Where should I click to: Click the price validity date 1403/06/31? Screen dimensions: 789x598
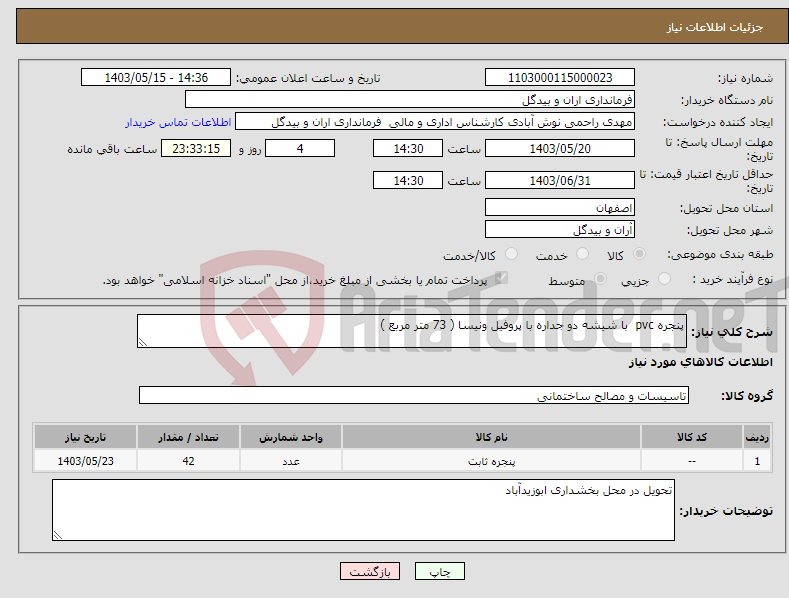tap(560, 180)
